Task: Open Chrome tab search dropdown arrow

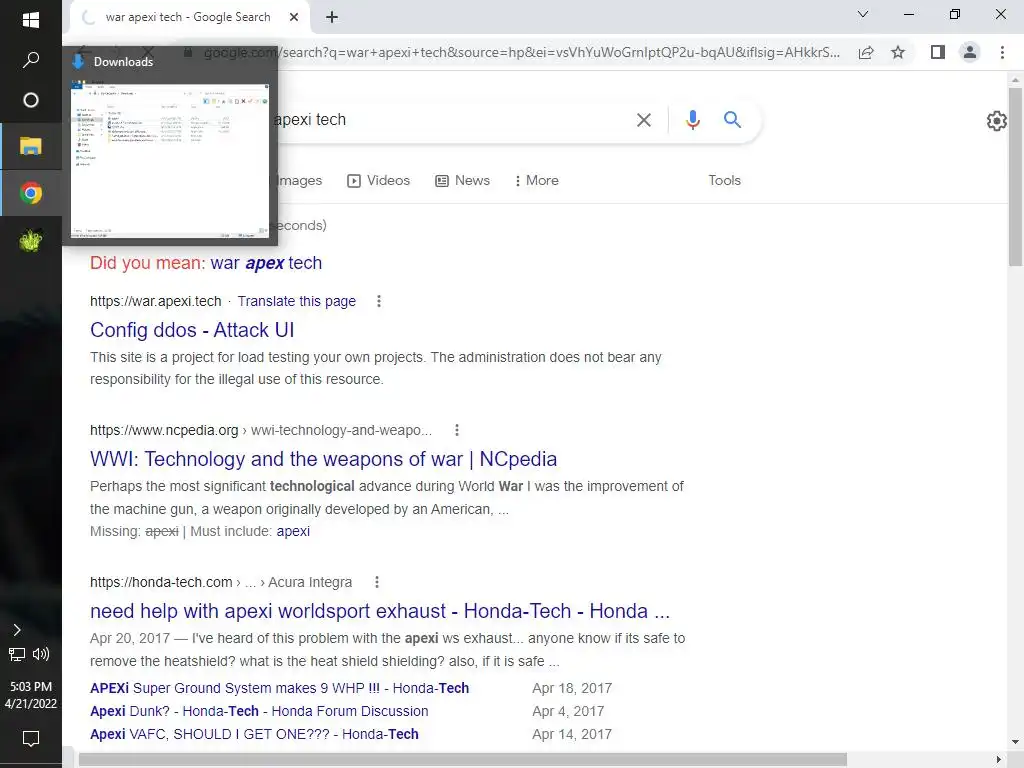Action: tap(863, 14)
